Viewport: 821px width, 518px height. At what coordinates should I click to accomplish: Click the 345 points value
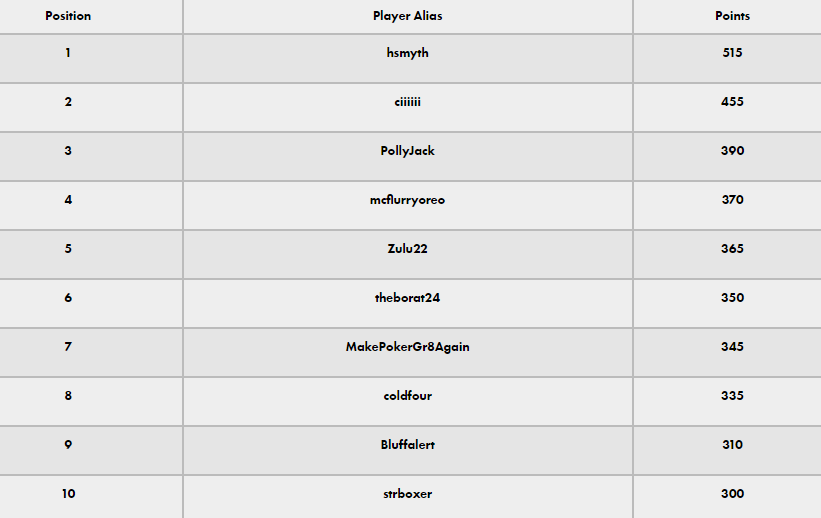[x=732, y=347]
